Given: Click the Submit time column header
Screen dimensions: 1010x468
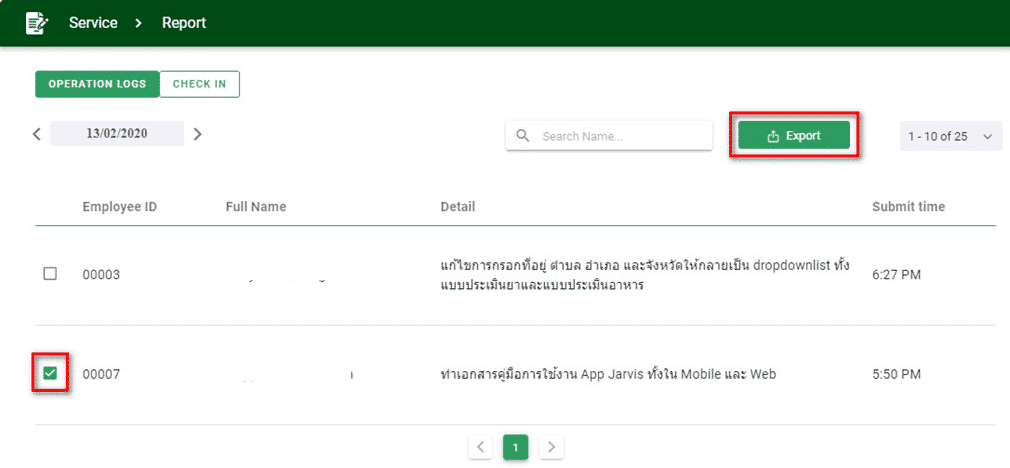Looking at the screenshot, I should click(x=908, y=207).
